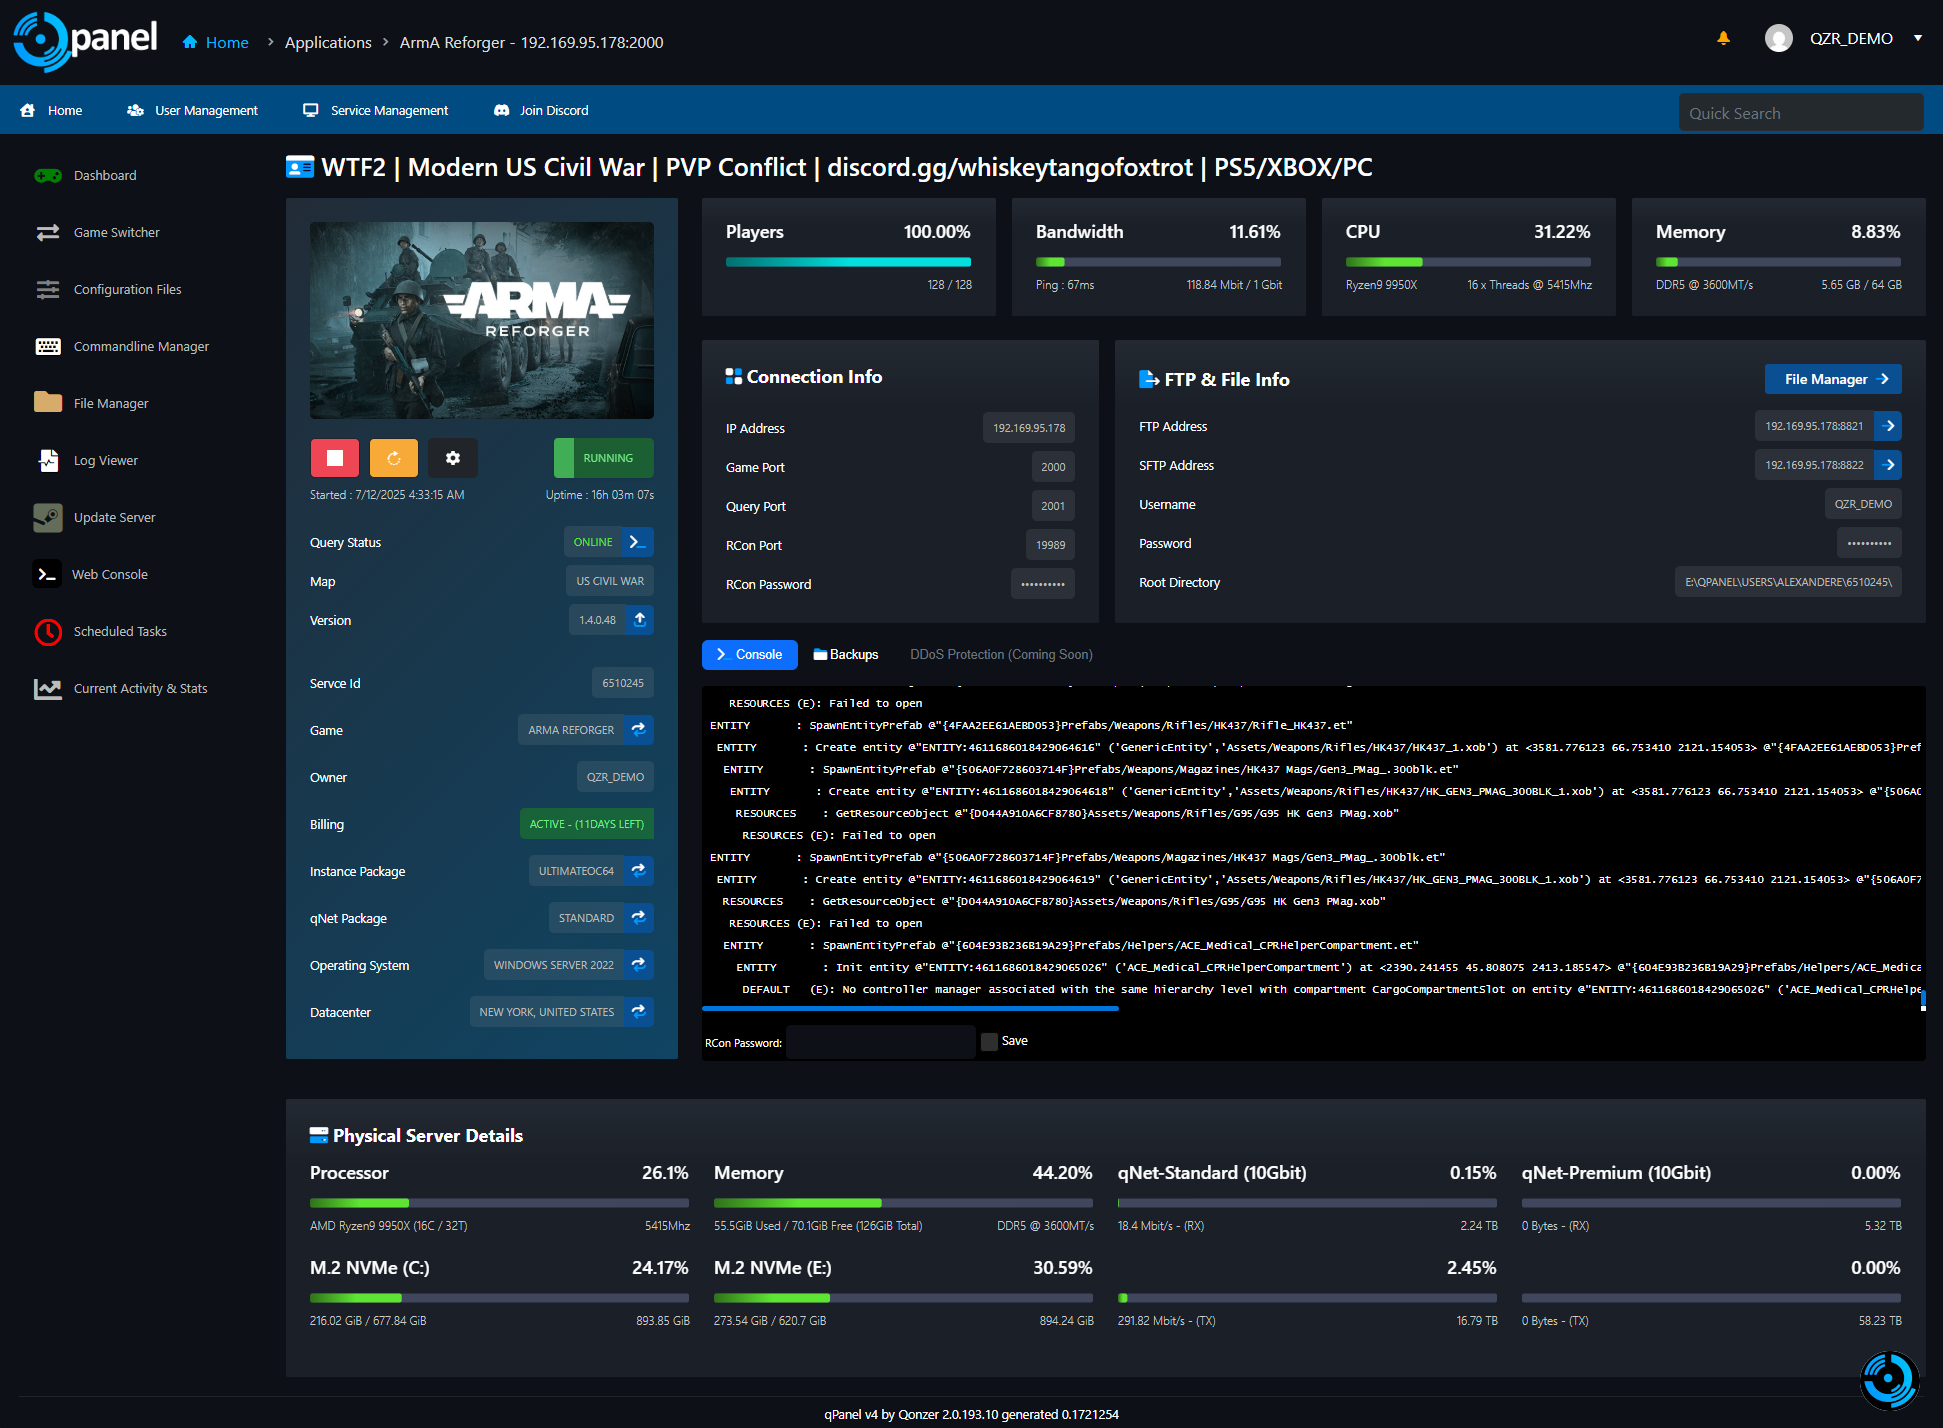Open Commandline Manager in sidebar

[121, 346]
